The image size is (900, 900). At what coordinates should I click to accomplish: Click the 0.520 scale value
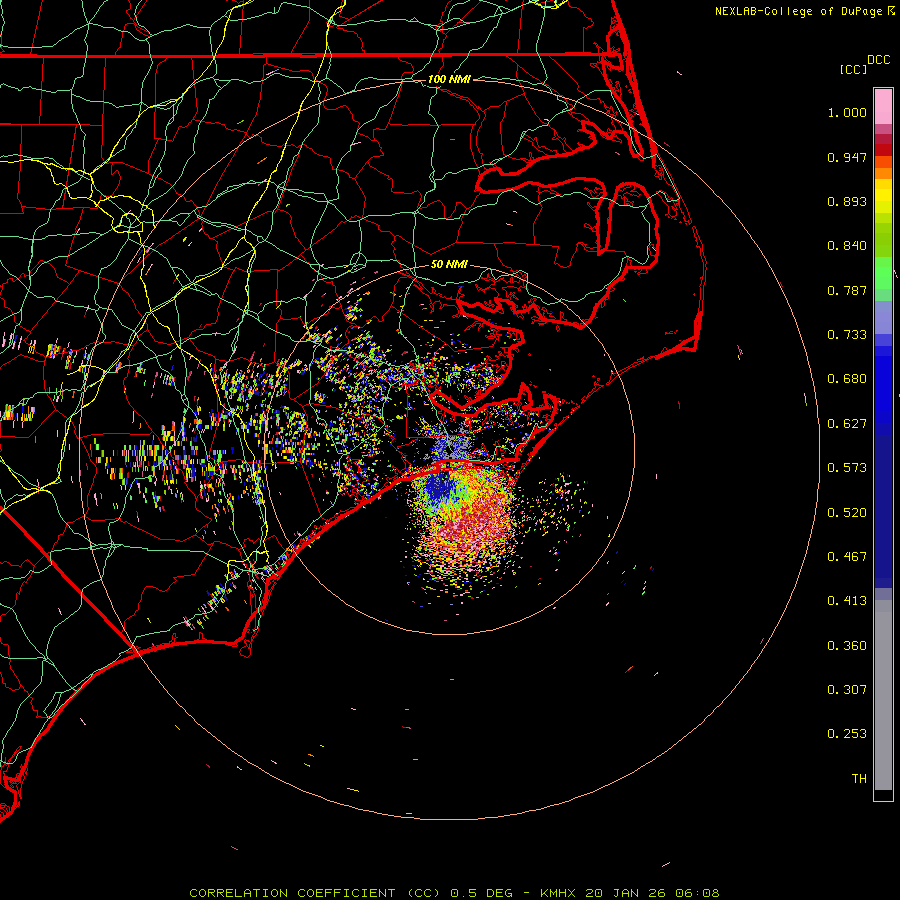pyautogui.click(x=847, y=513)
